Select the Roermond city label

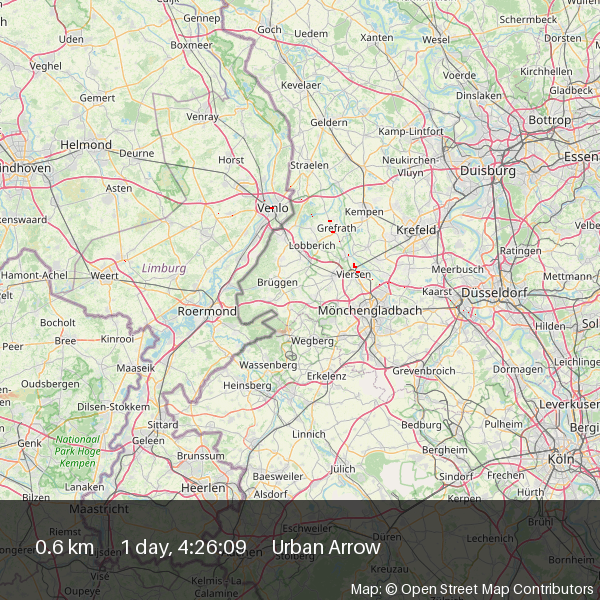[207, 311]
